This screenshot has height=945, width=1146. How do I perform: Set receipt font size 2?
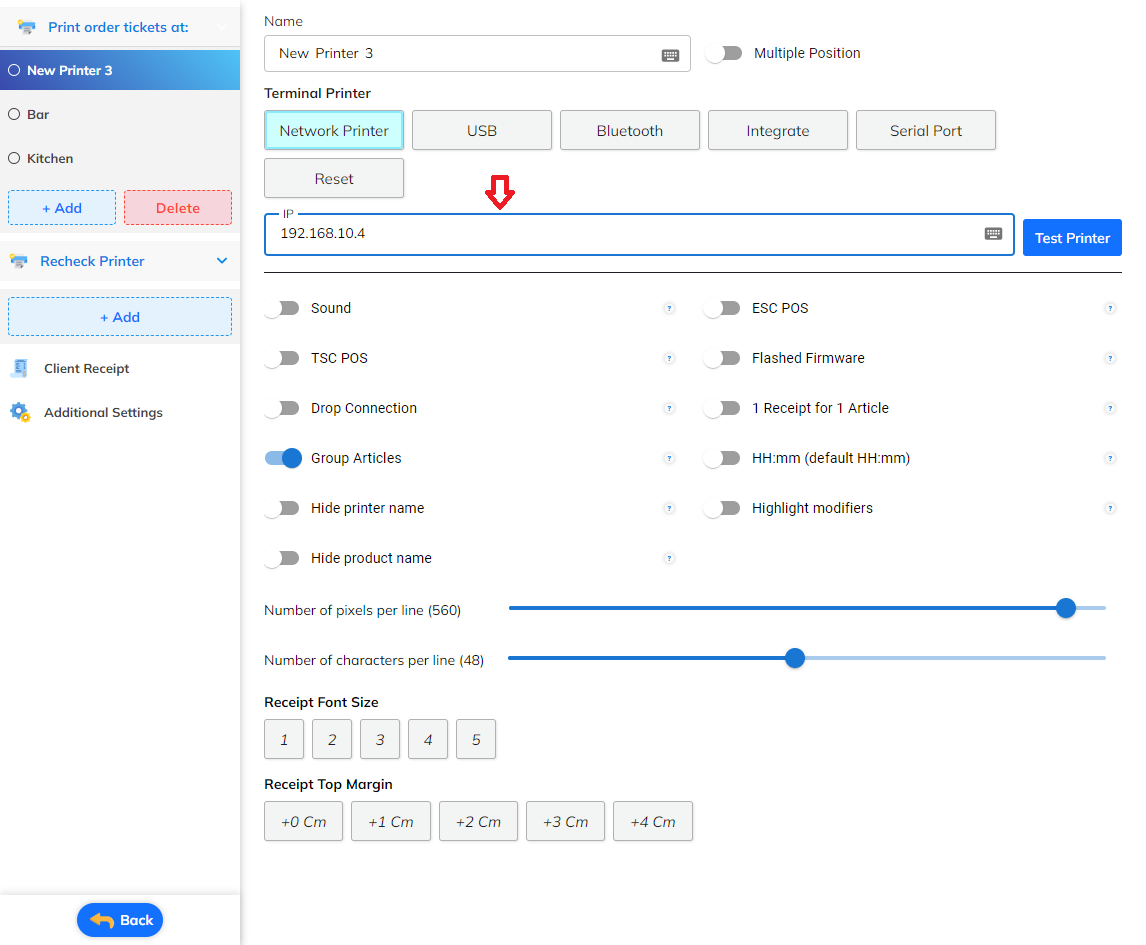click(x=332, y=739)
